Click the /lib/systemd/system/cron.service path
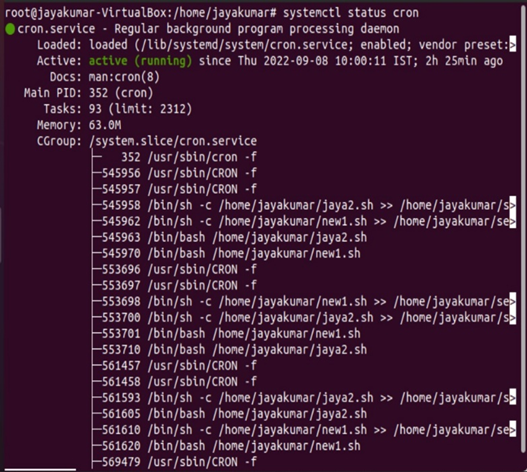Viewport: 527px width, 472px height. pos(245,45)
